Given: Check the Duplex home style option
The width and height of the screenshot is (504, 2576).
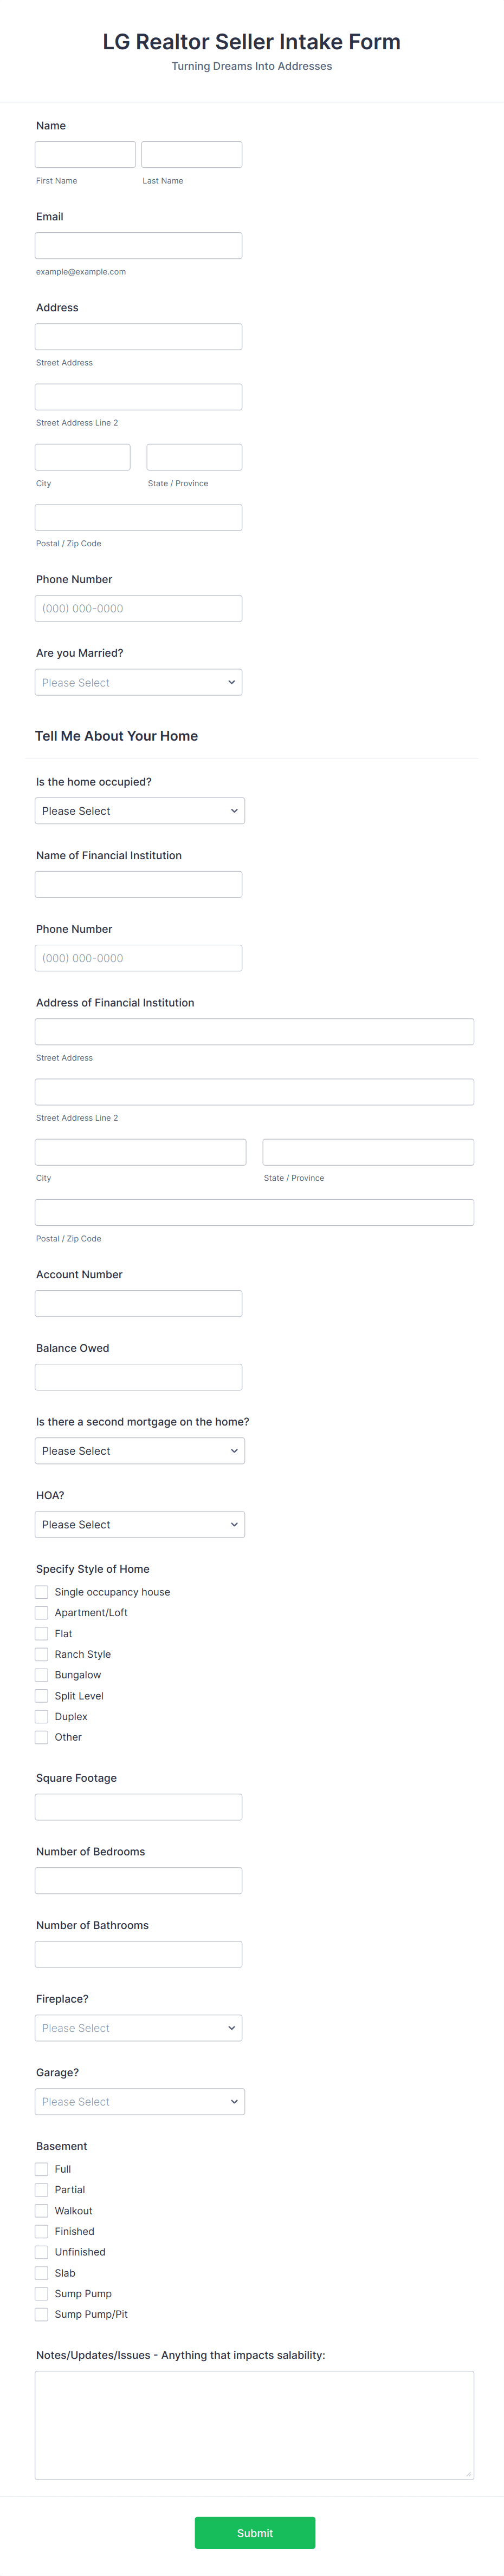Looking at the screenshot, I should pos(41,1716).
